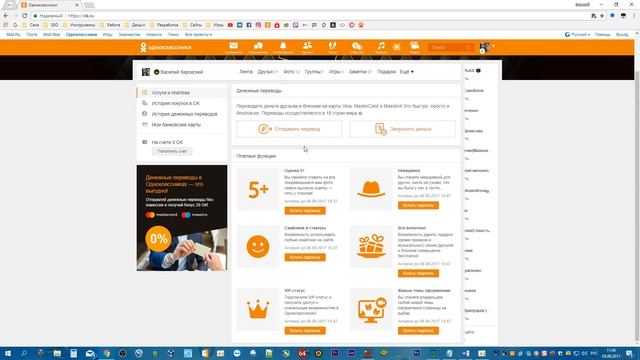Buy subscription for Смайлики и стикеры
The height and width of the screenshot is (360, 640).
[305, 257]
